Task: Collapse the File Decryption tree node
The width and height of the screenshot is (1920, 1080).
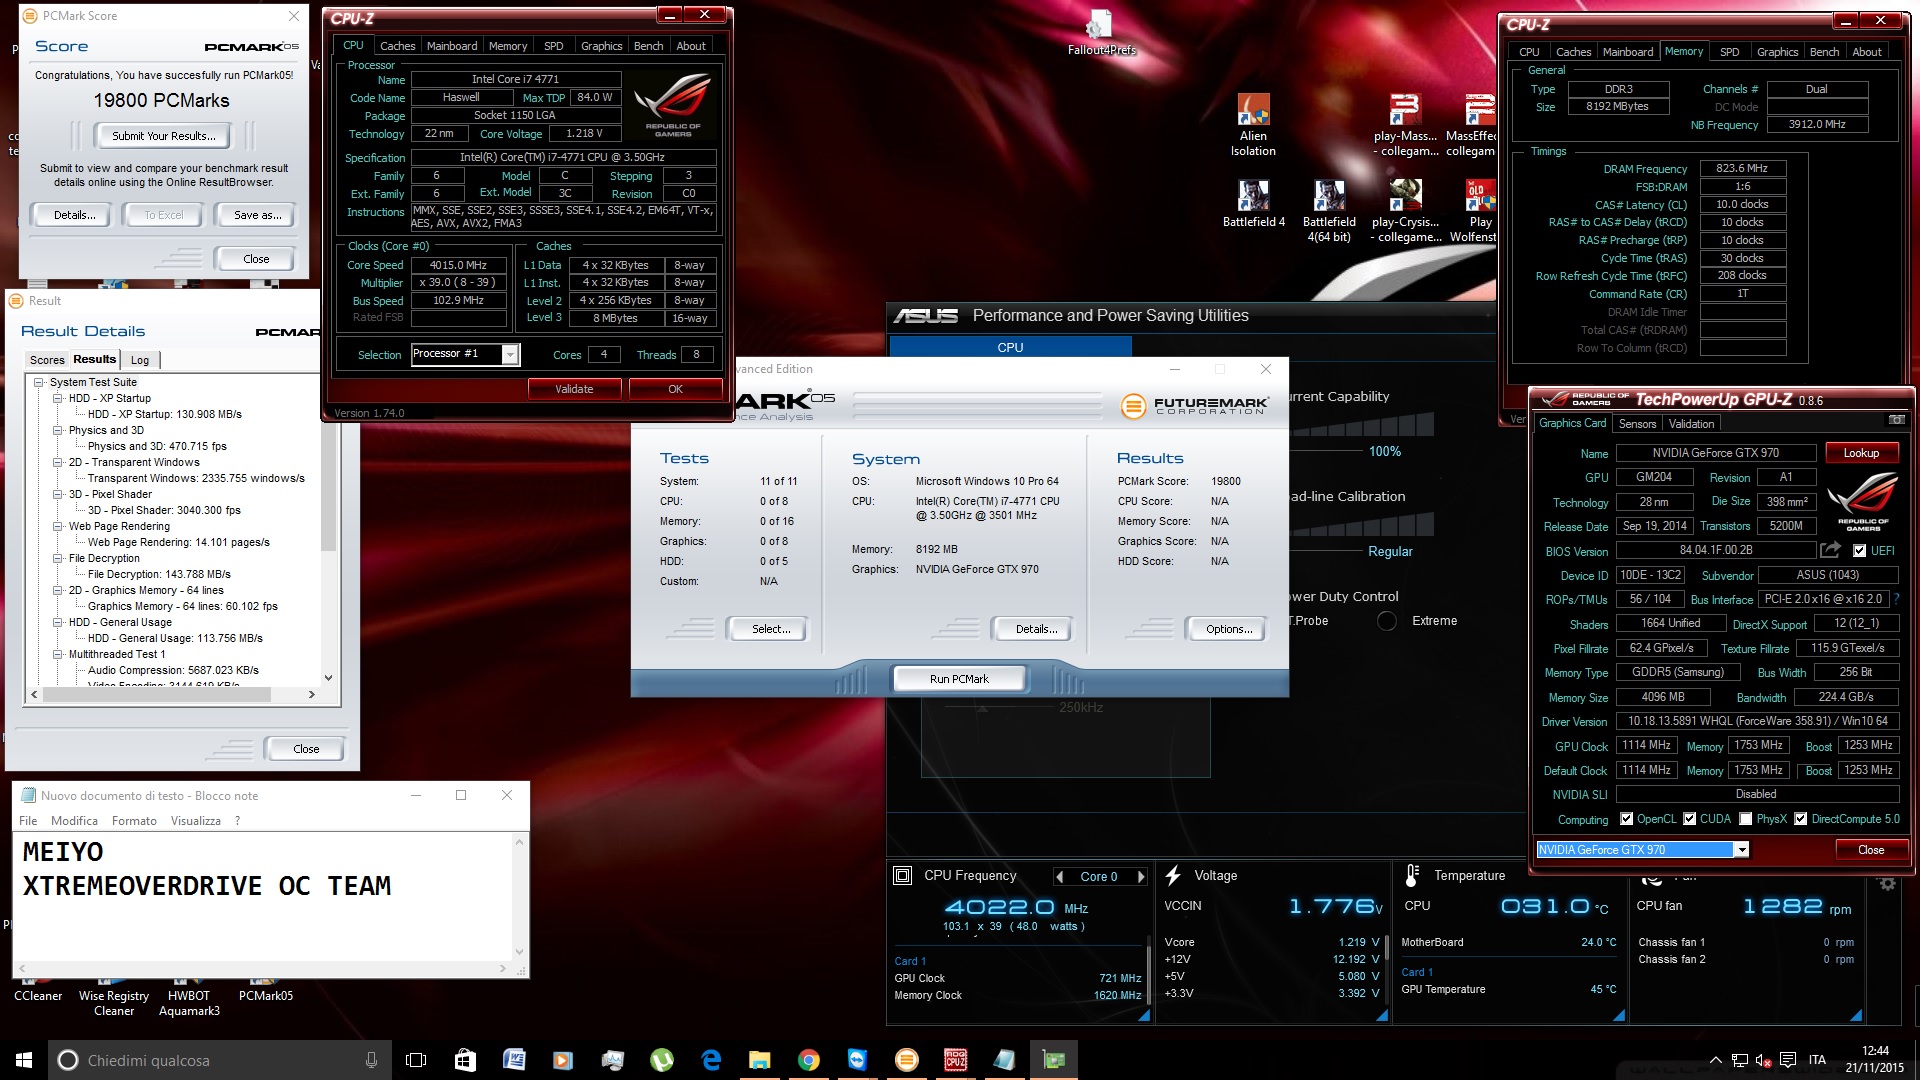Action: pos(58,558)
